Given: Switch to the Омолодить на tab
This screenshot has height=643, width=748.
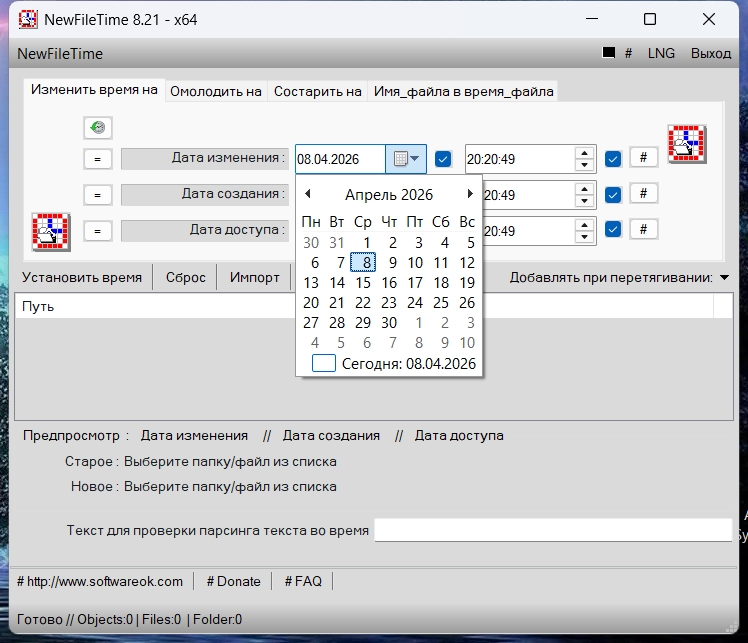Looking at the screenshot, I should click(216, 91).
